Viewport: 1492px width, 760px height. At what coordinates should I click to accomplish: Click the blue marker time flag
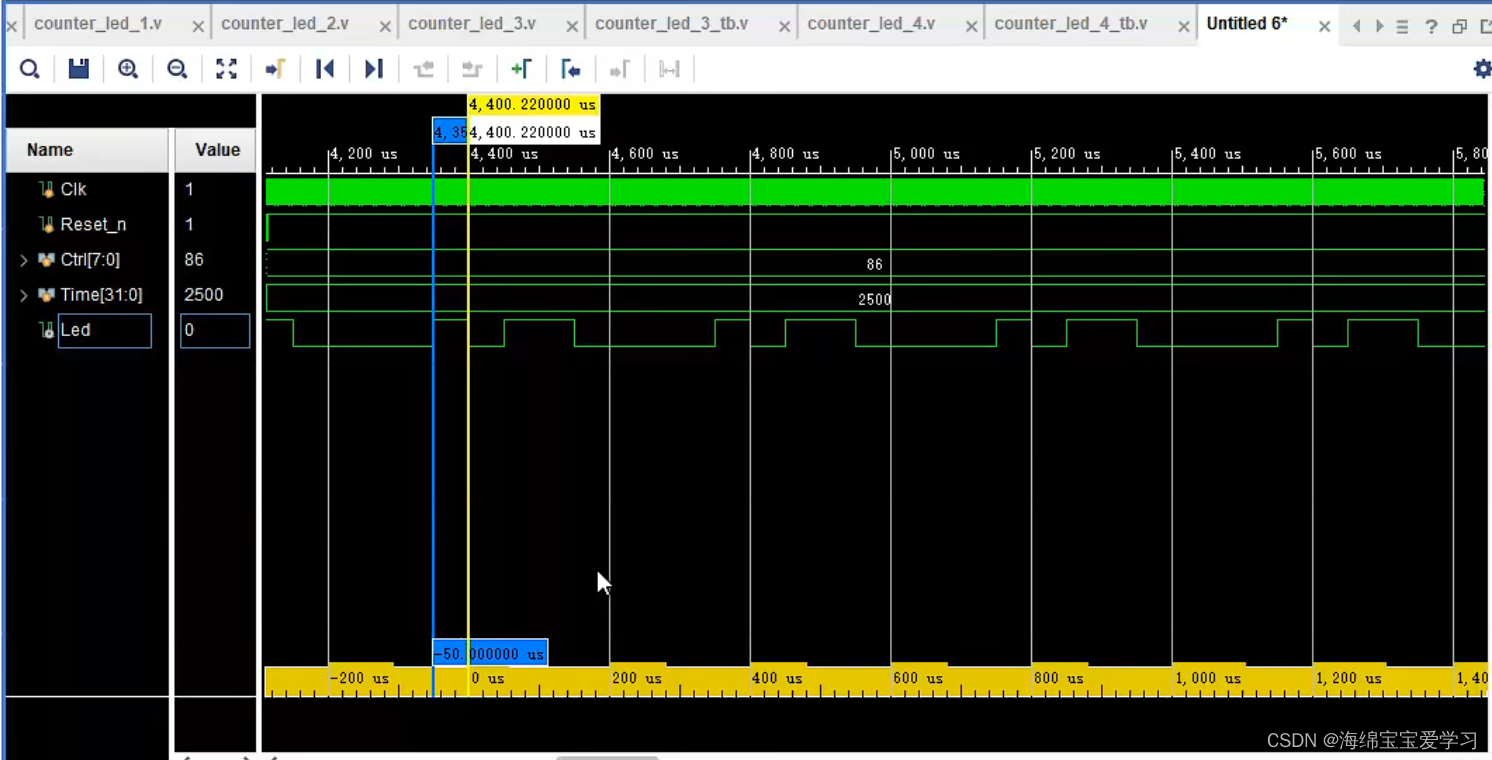tap(449, 131)
